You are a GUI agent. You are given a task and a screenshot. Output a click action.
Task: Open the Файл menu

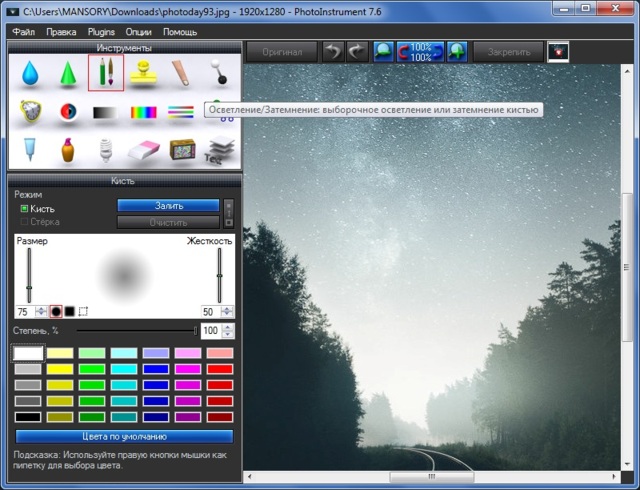click(x=23, y=32)
